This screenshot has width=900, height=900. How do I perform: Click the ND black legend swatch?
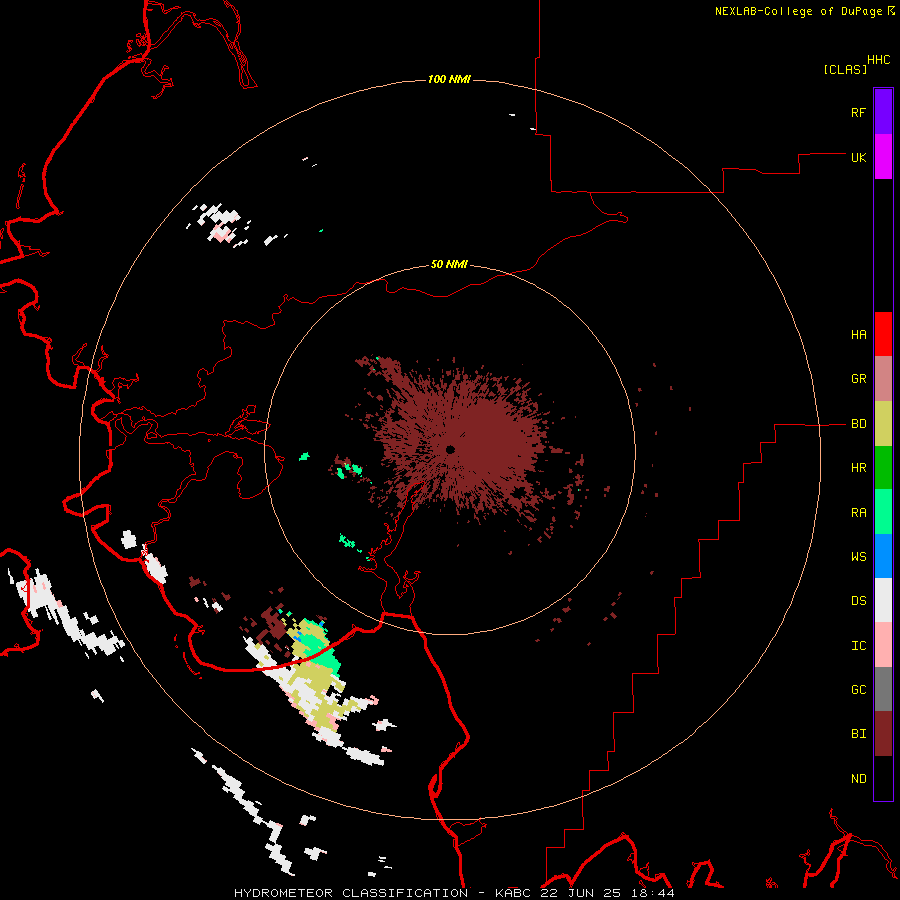[x=883, y=778]
